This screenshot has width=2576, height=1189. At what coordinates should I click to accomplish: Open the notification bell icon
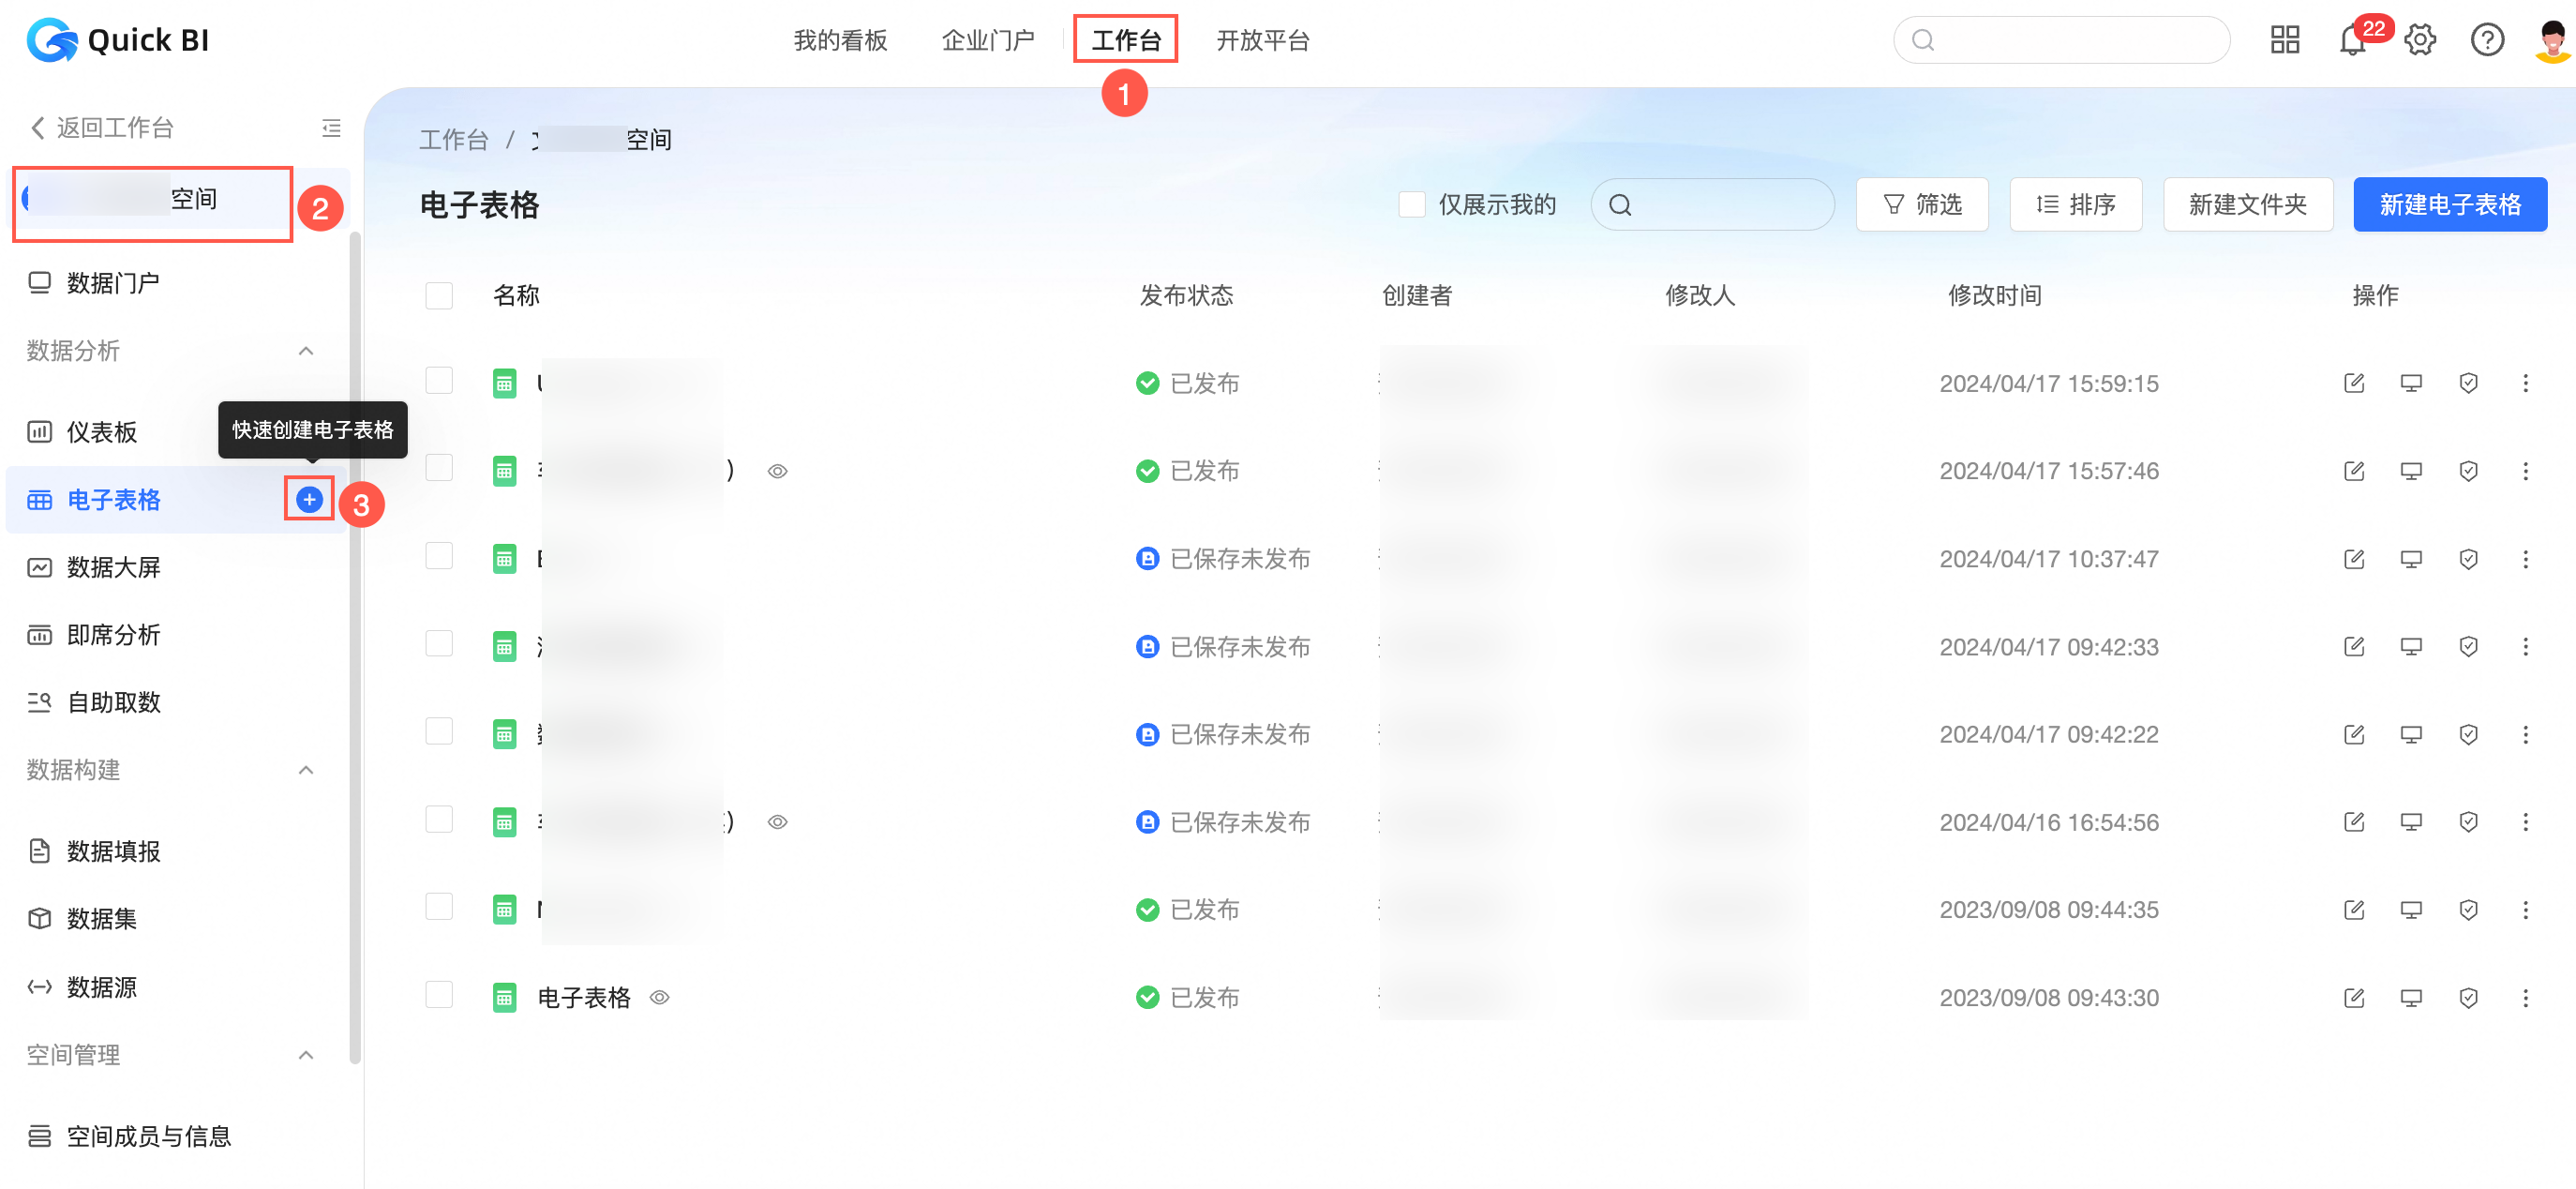pyautogui.click(x=2351, y=41)
